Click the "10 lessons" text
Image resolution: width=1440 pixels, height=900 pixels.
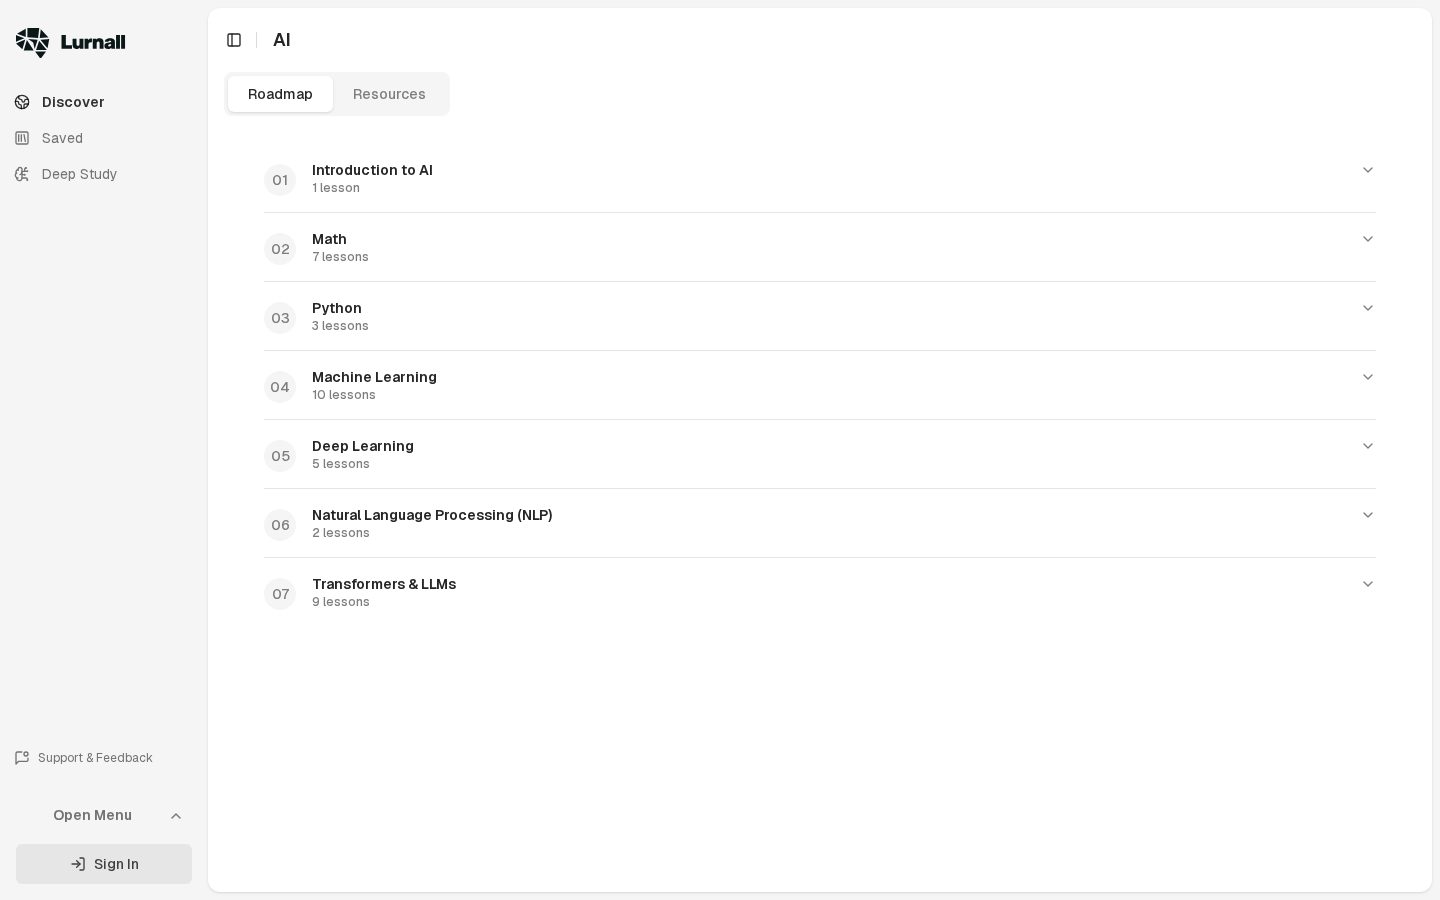(x=344, y=395)
